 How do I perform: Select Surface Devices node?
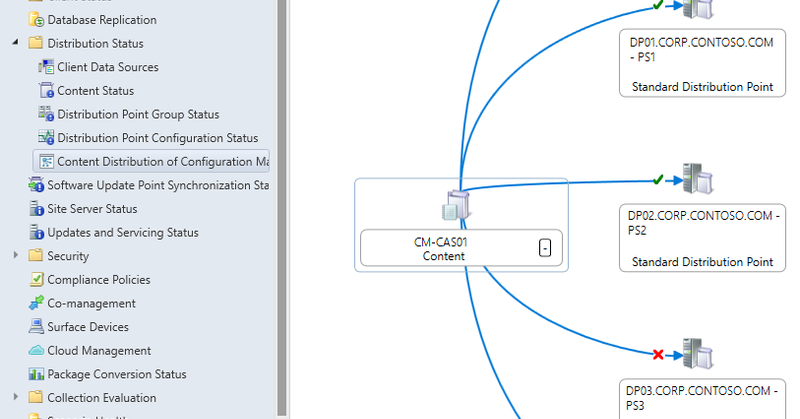click(88, 327)
